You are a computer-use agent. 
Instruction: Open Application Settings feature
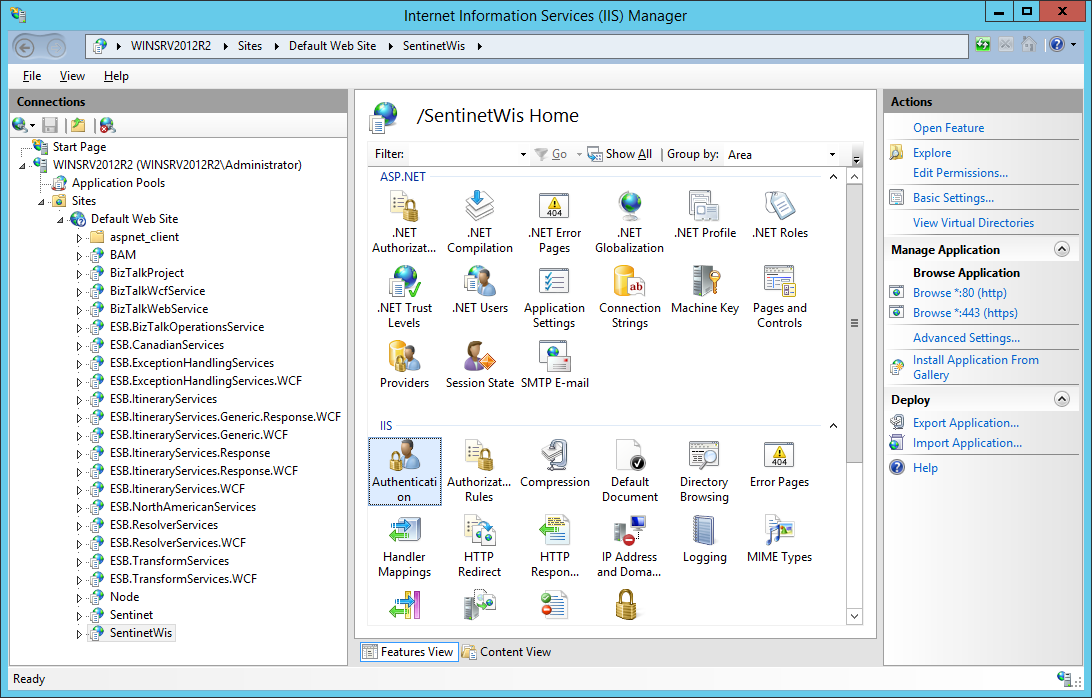coord(554,297)
